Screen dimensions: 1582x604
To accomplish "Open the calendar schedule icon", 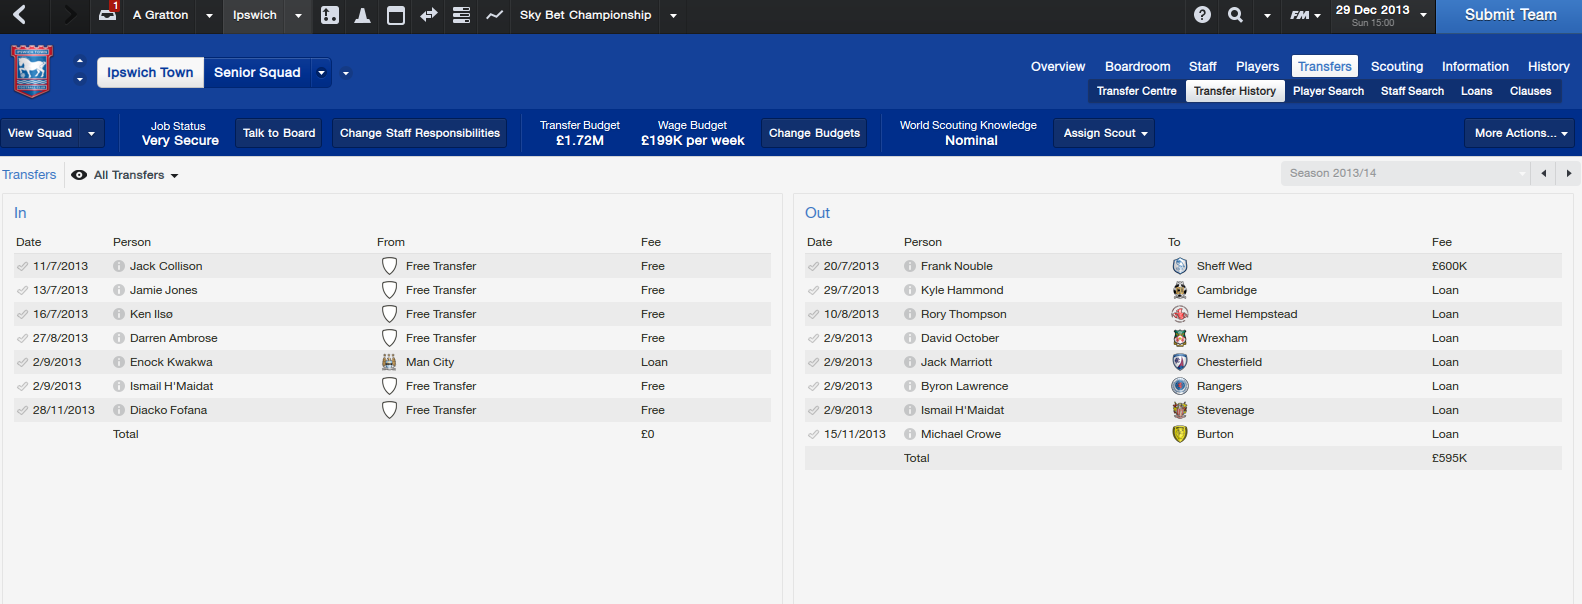I will [396, 15].
